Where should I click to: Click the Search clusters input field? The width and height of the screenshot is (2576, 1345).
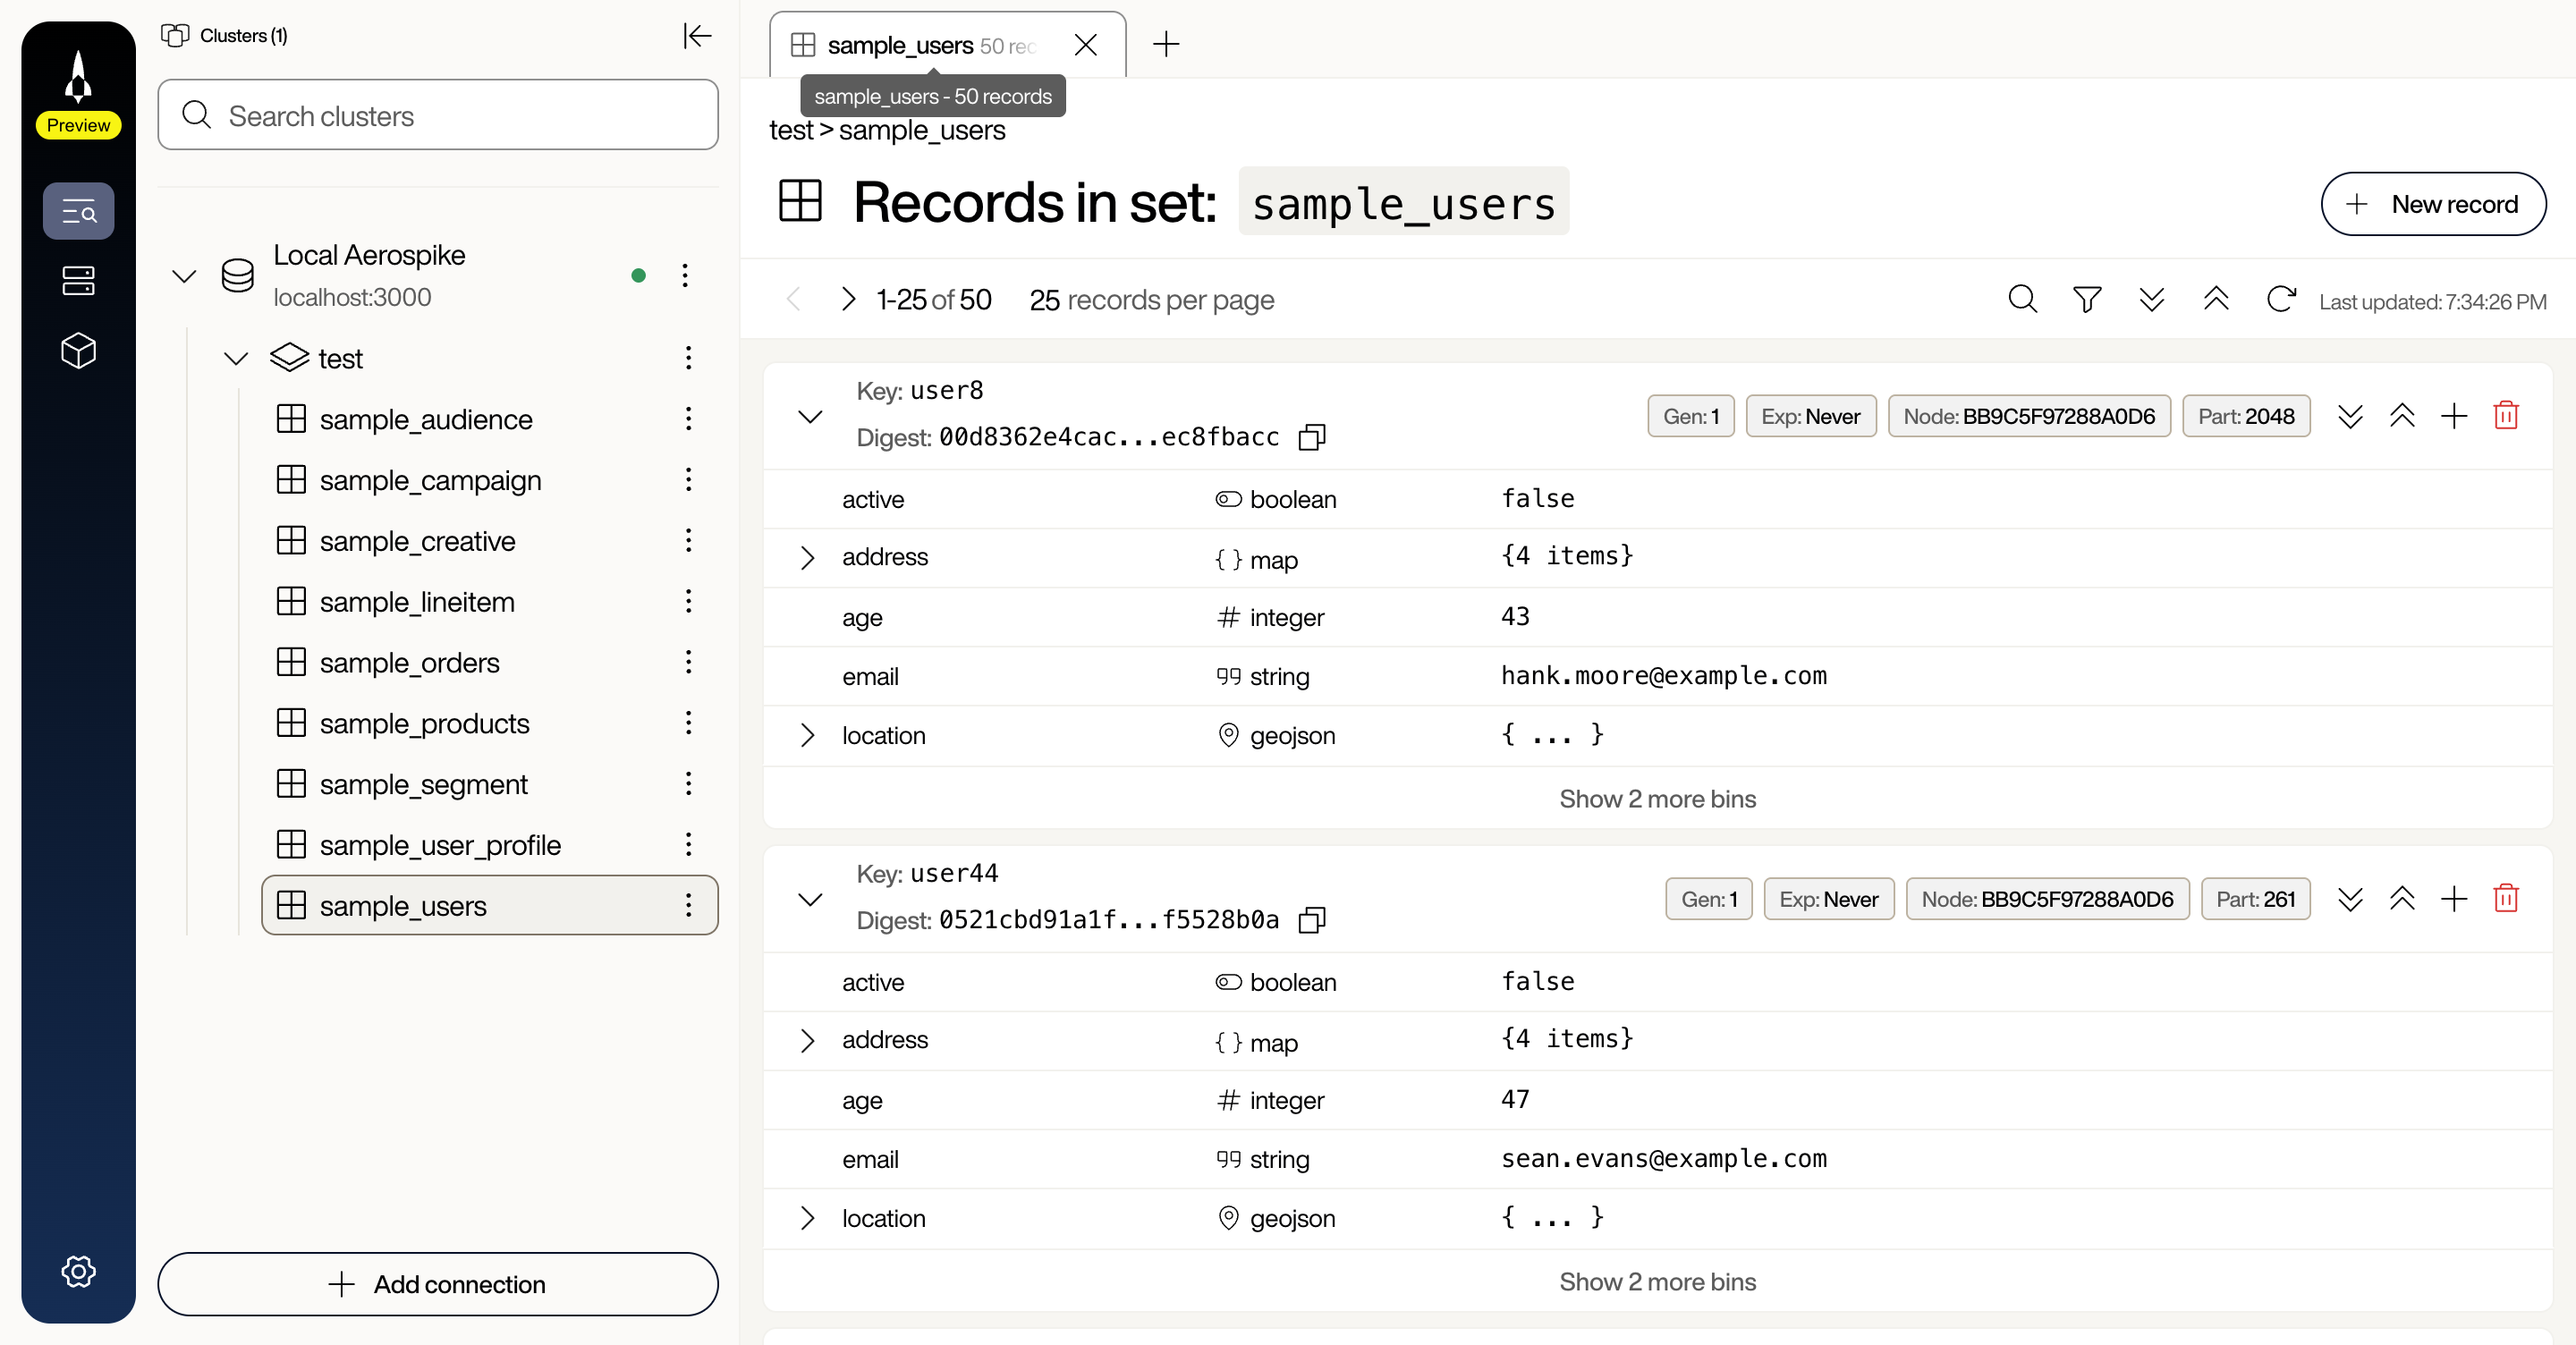tap(437, 115)
